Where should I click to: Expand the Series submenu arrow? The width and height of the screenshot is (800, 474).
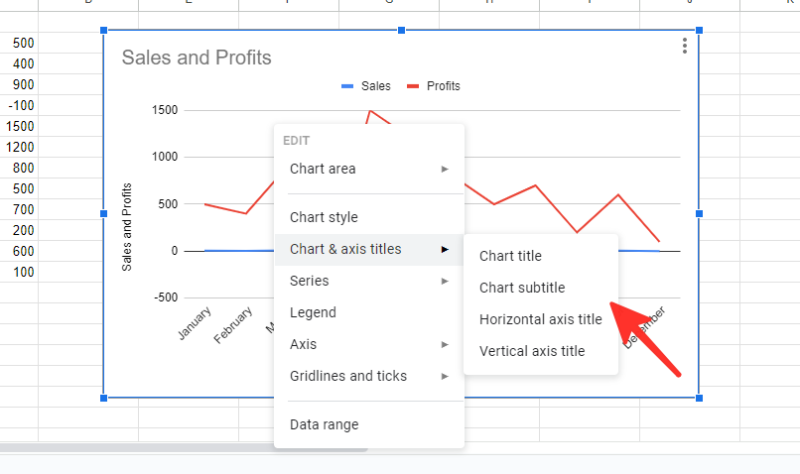[445, 281]
